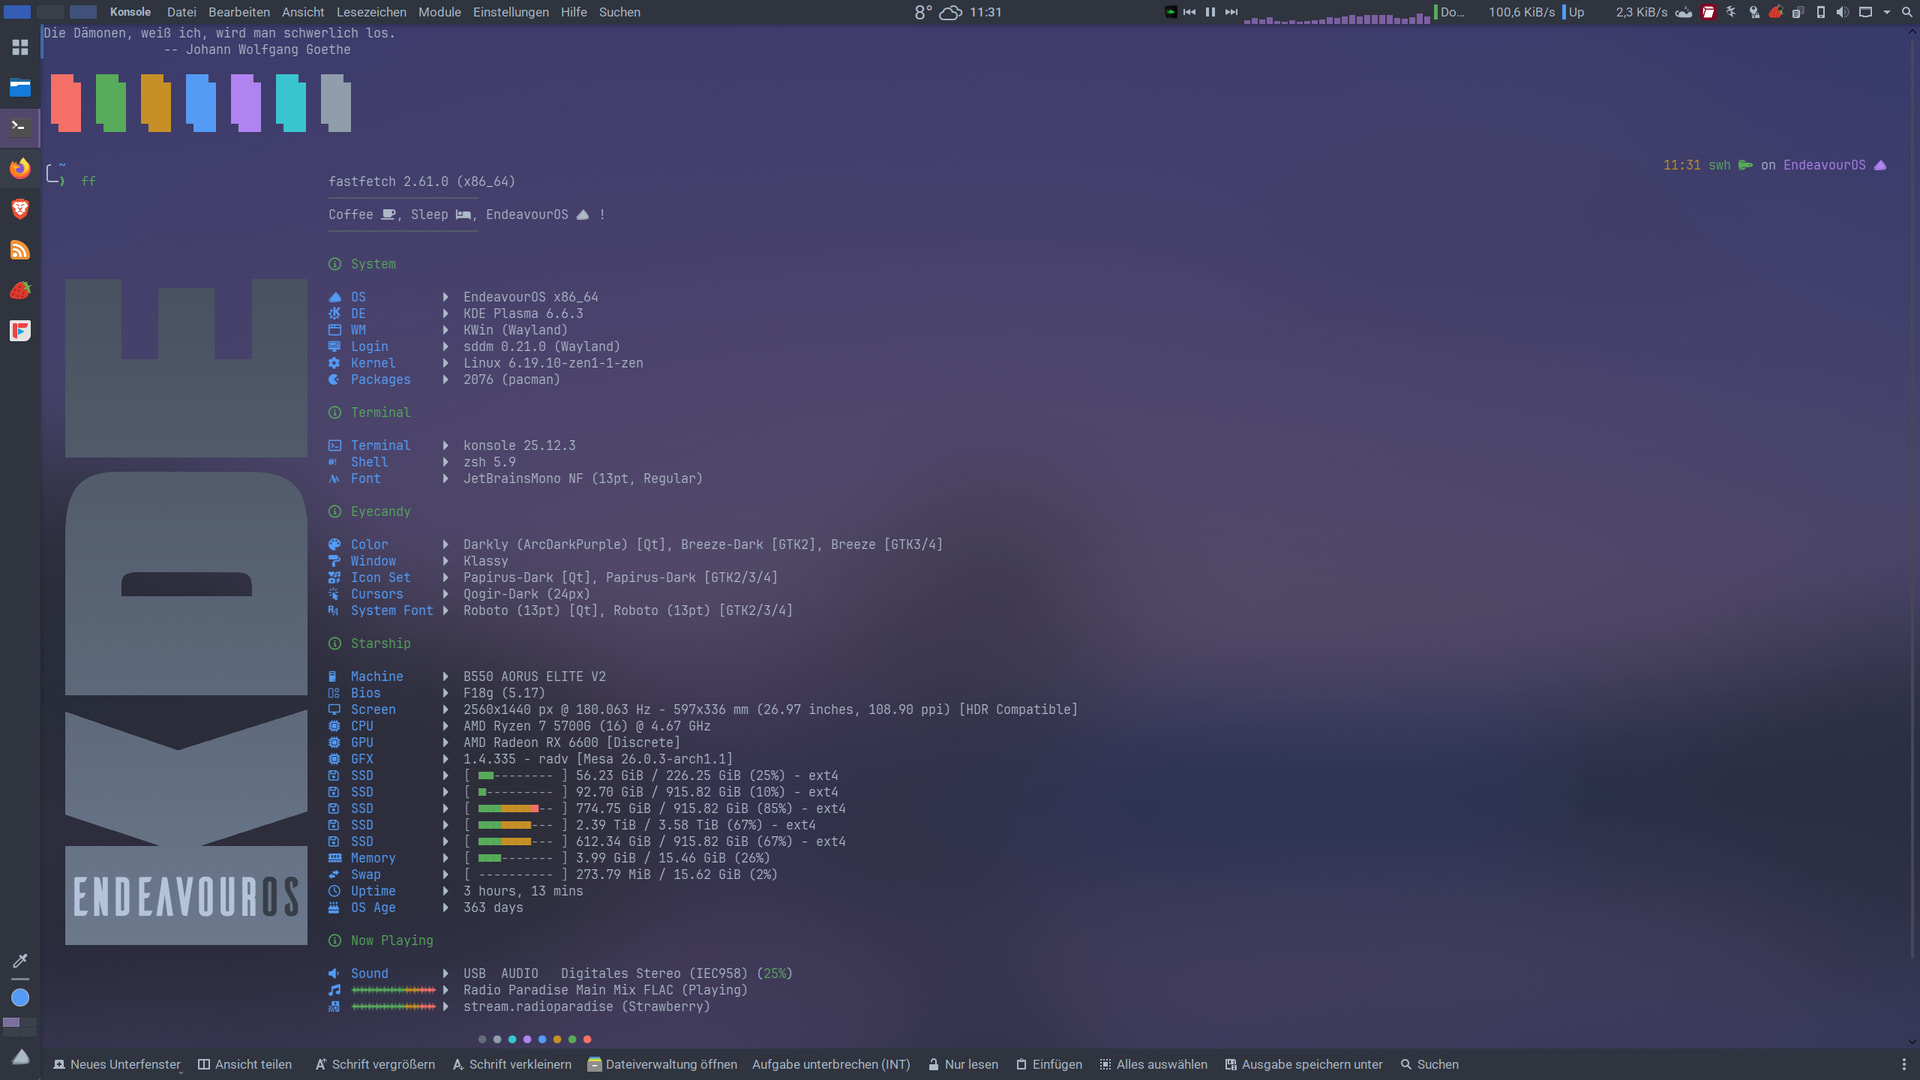Skip to the next media track
This screenshot has width=1920, height=1080.
[x=1231, y=12]
